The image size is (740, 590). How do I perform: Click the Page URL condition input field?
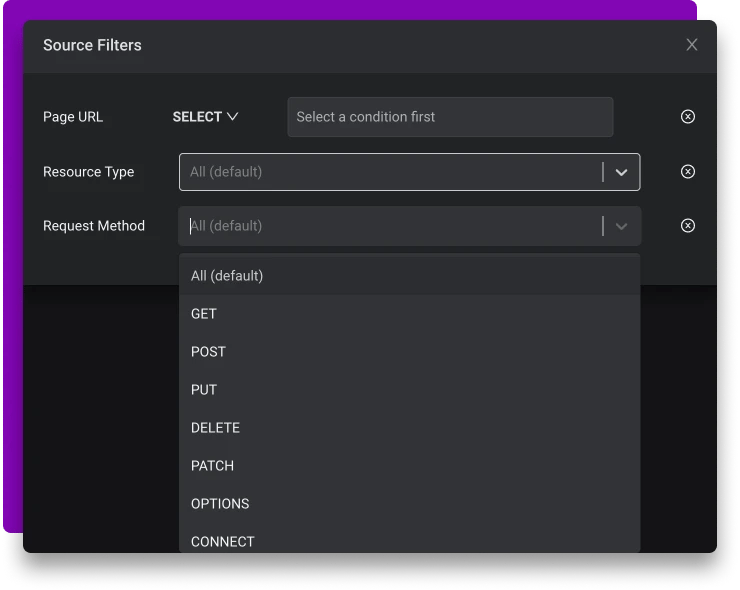[x=450, y=117]
